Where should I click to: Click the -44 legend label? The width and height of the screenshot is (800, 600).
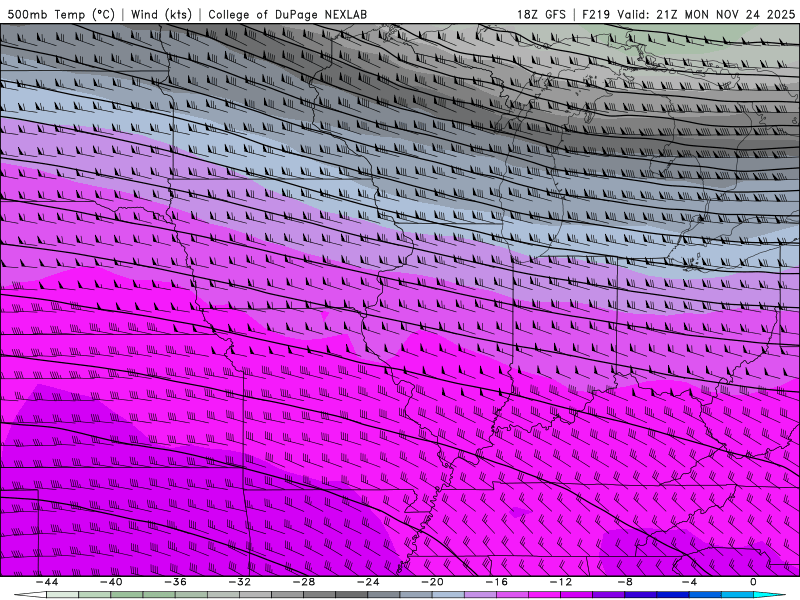(x=47, y=582)
